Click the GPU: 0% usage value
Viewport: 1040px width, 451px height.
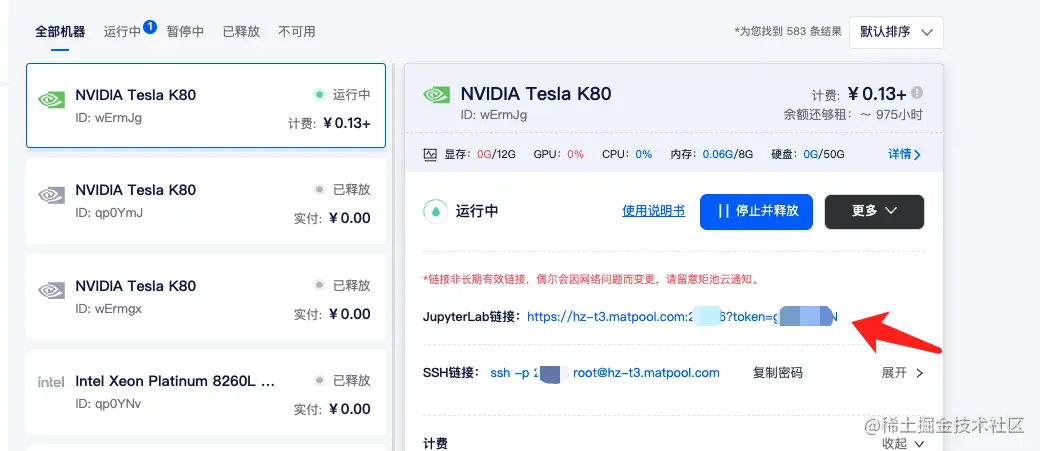pyautogui.click(x=558, y=155)
